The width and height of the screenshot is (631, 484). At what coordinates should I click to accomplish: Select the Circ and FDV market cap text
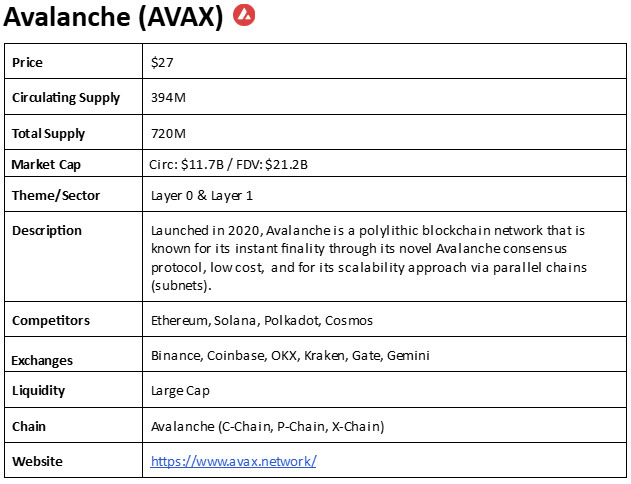click(x=228, y=165)
